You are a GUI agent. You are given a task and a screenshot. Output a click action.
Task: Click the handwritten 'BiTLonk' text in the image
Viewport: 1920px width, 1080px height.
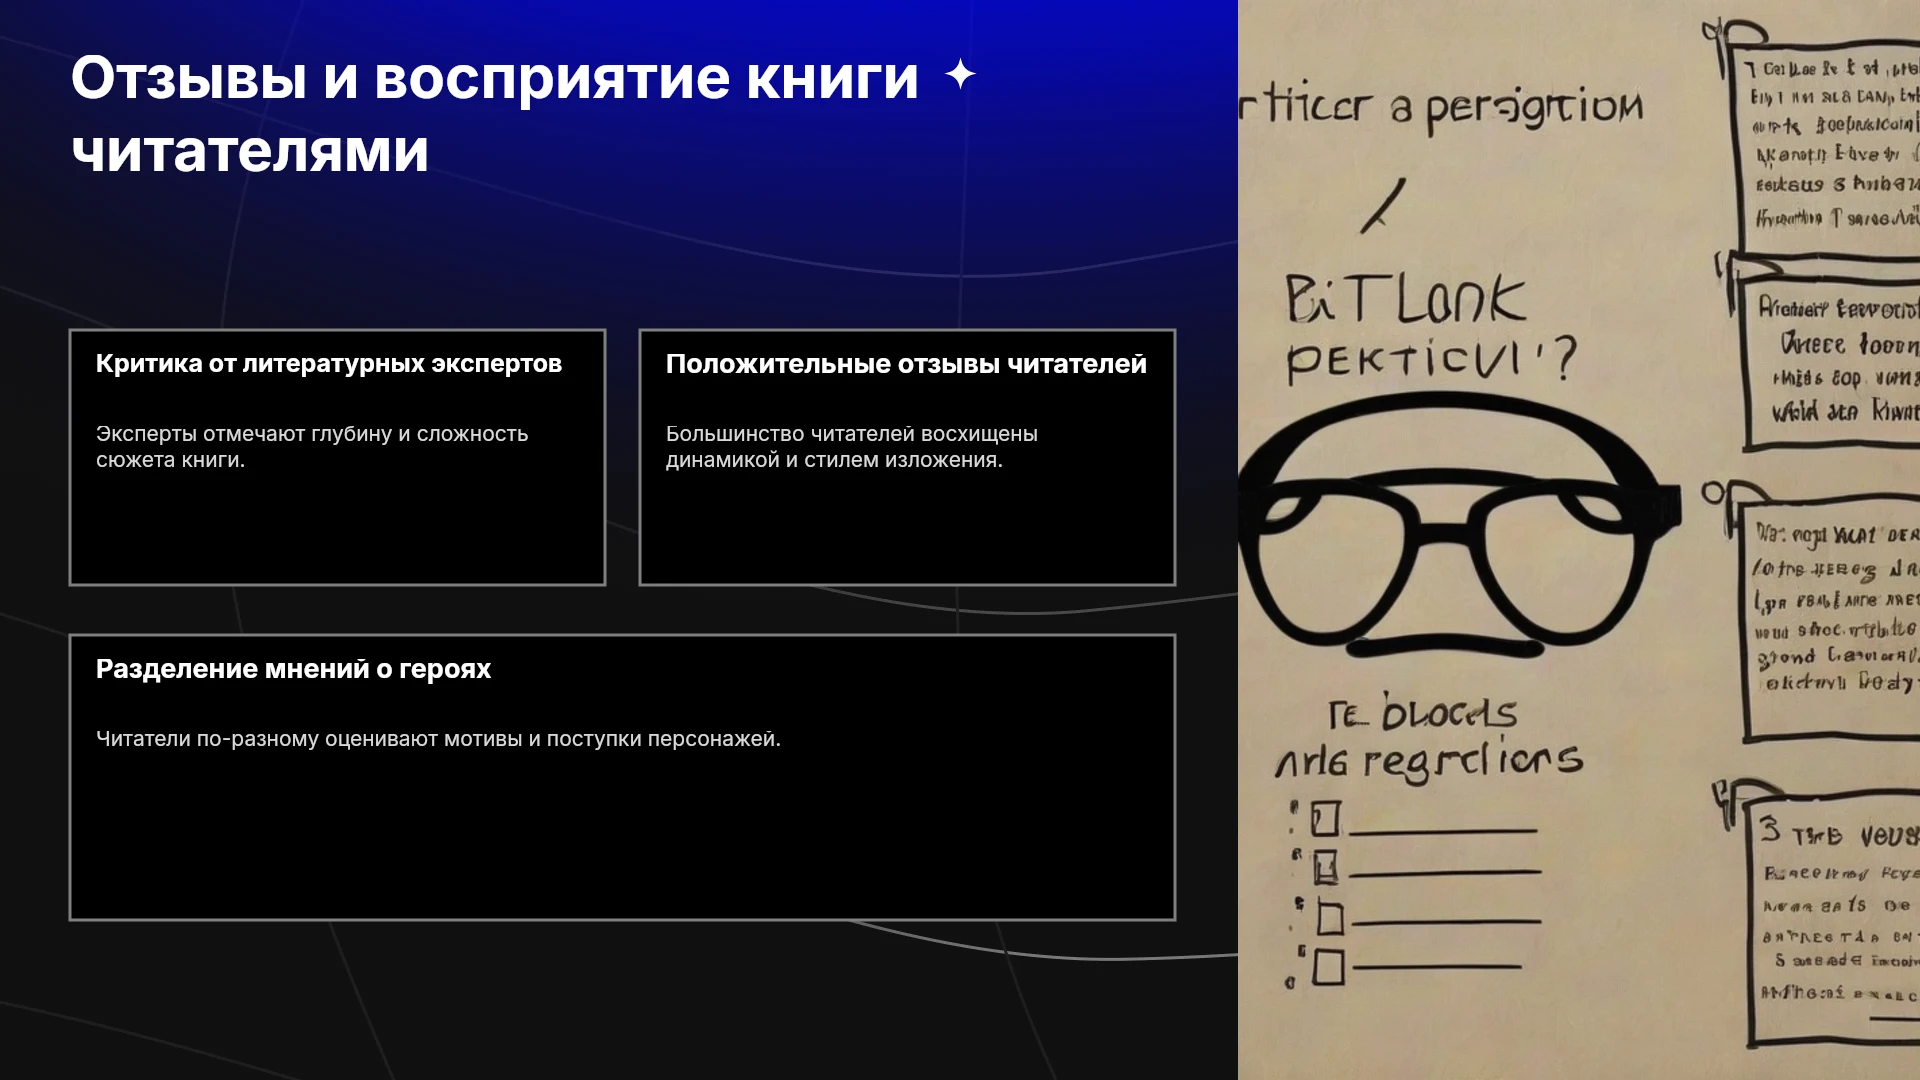coord(1405,300)
